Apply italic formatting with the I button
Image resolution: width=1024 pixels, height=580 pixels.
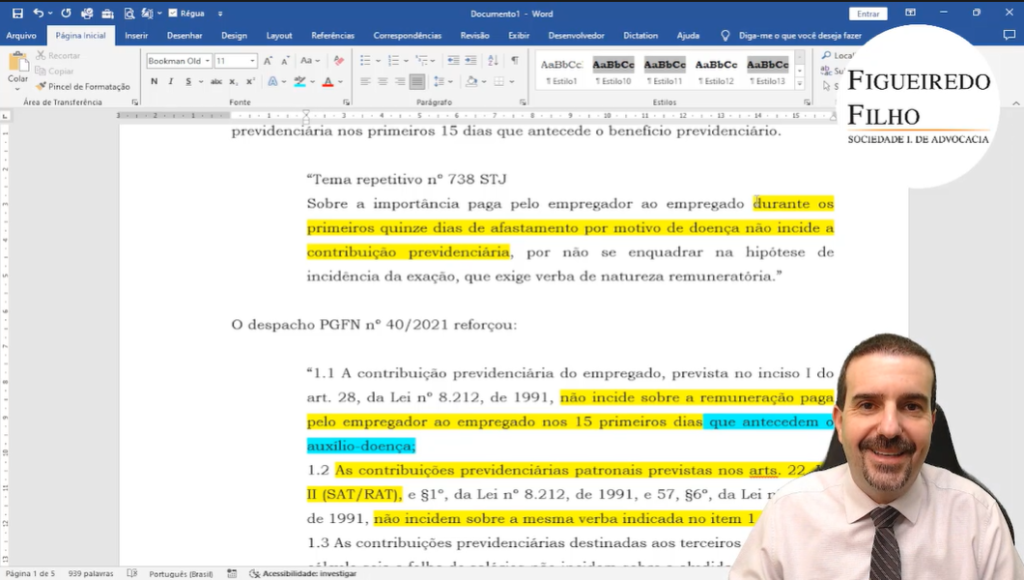click(x=170, y=82)
